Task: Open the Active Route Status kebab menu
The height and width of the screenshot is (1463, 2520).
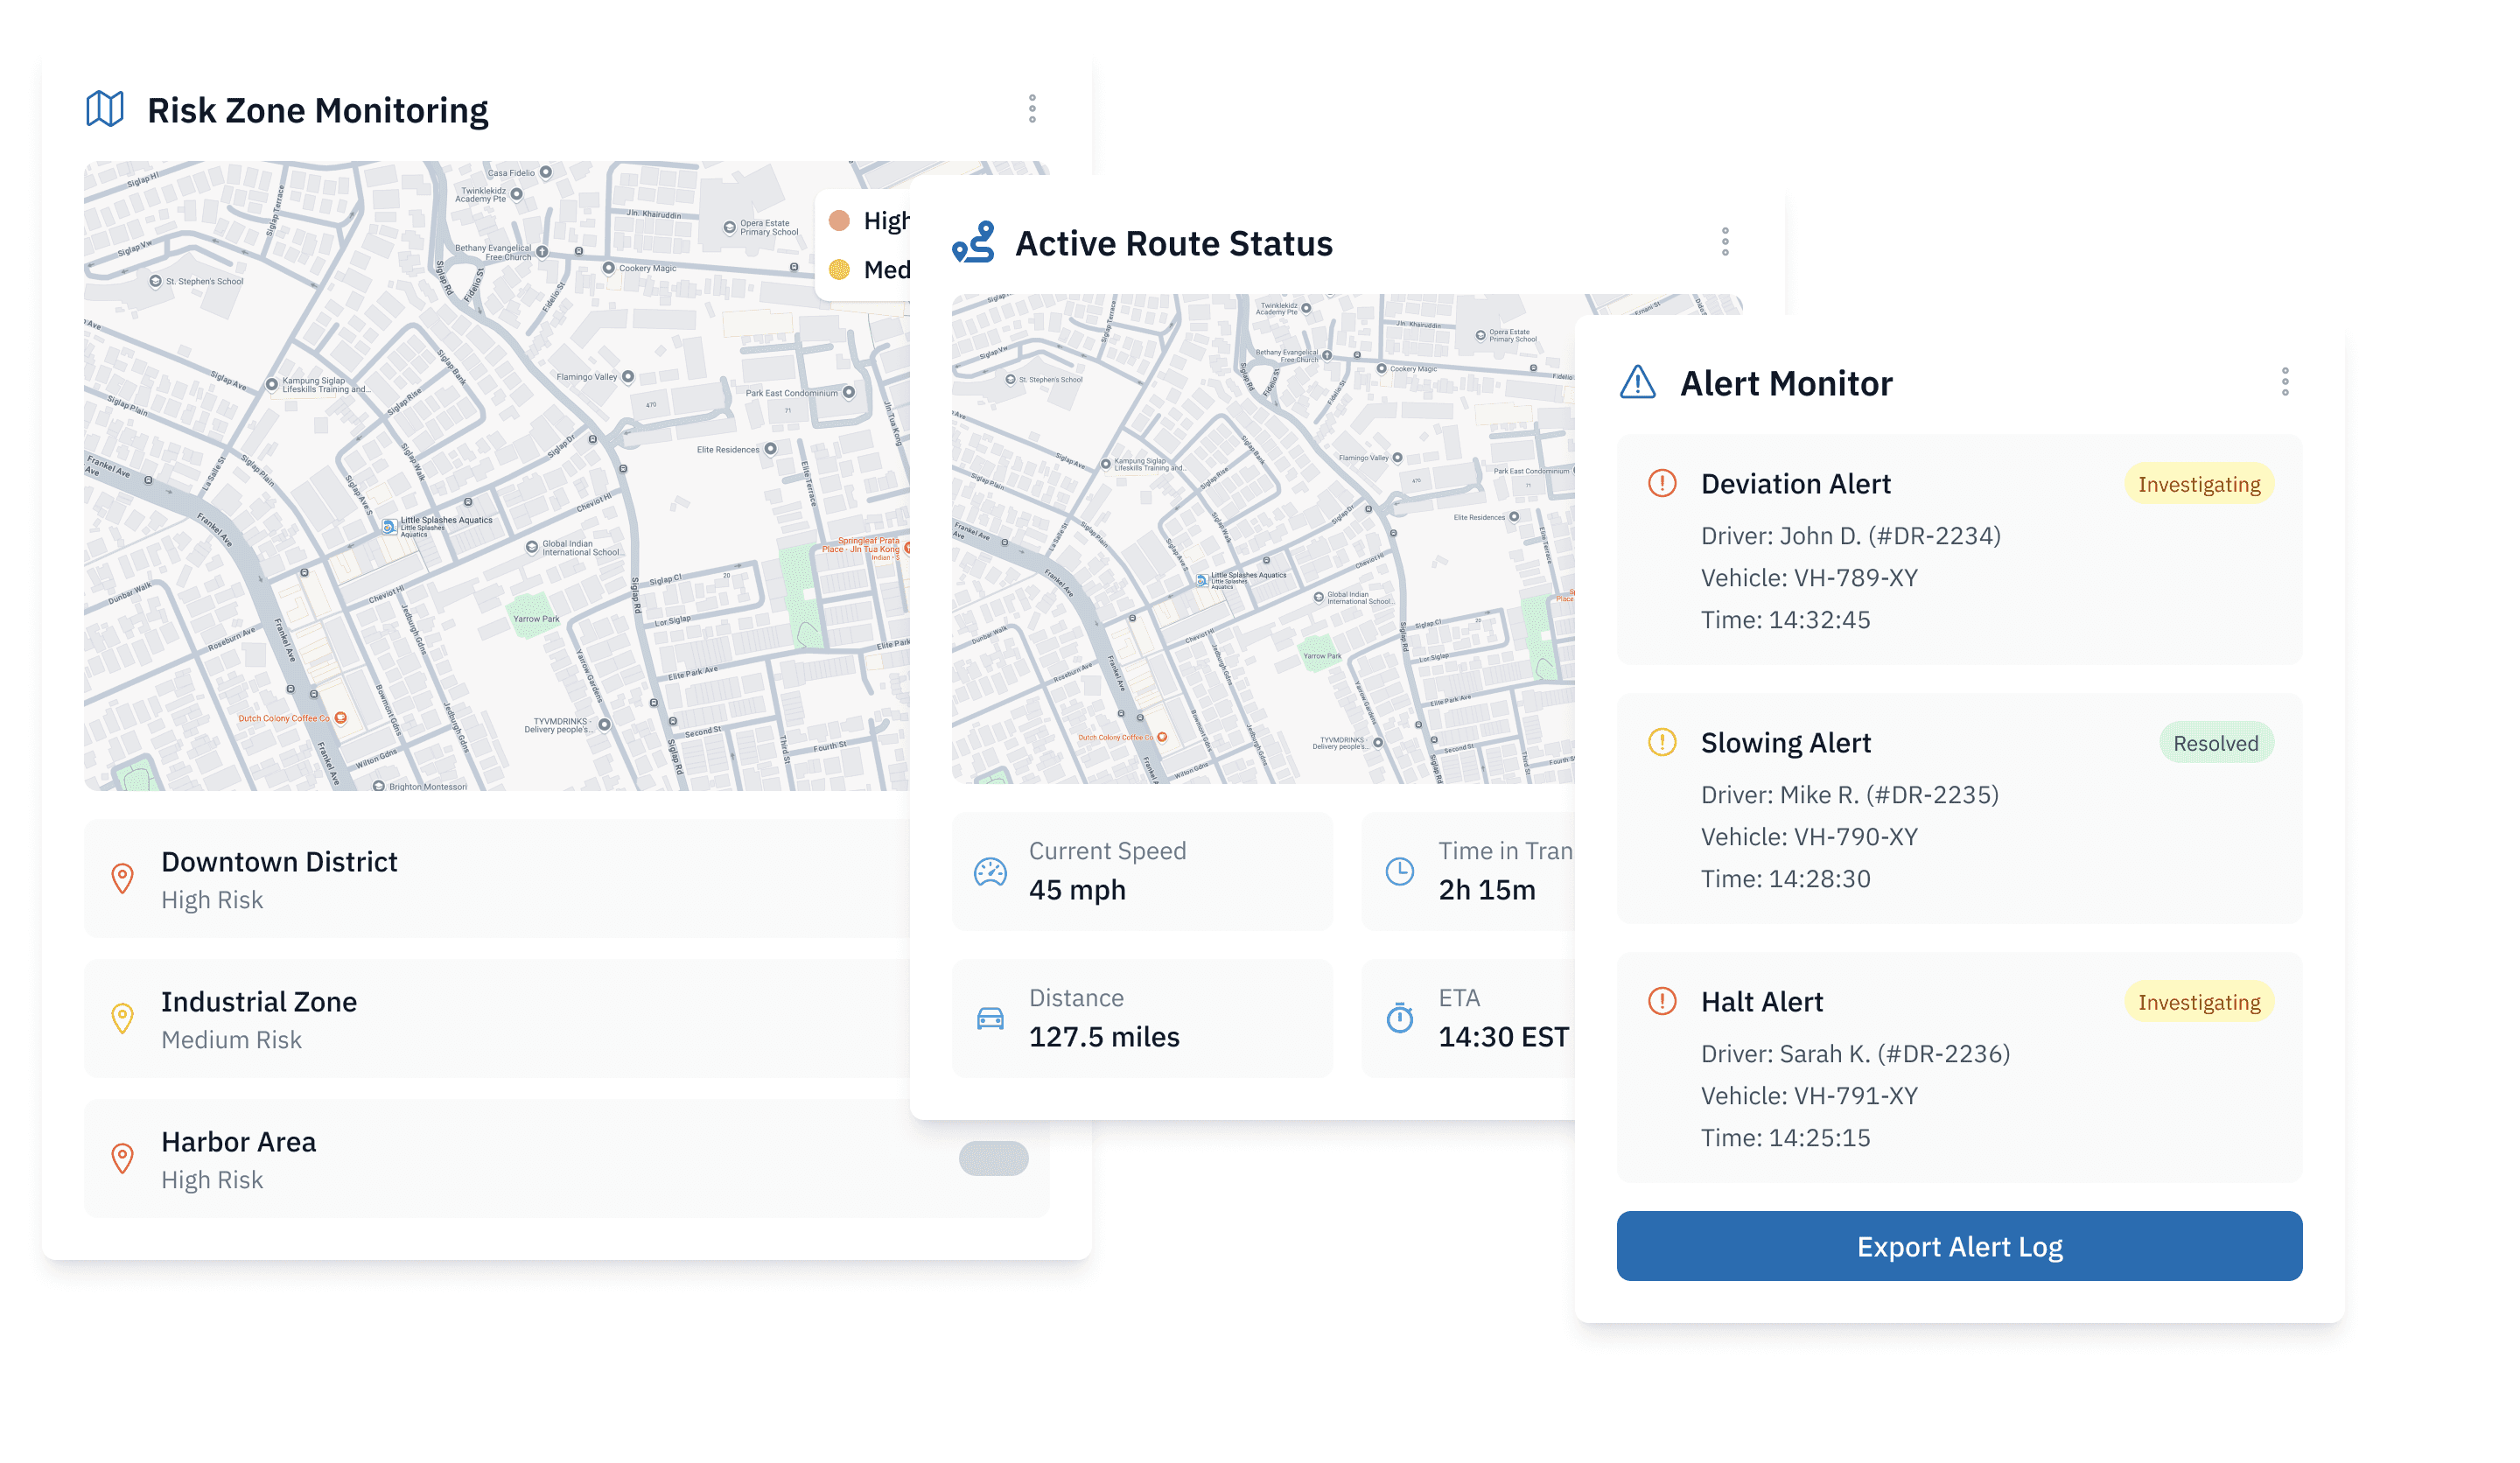Action: click(1725, 242)
